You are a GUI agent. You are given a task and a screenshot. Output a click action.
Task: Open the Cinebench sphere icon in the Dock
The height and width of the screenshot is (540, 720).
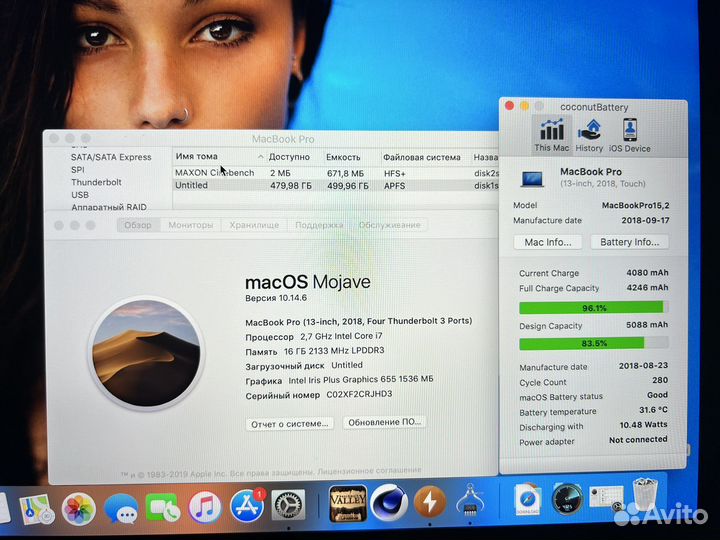[x=389, y=503]
